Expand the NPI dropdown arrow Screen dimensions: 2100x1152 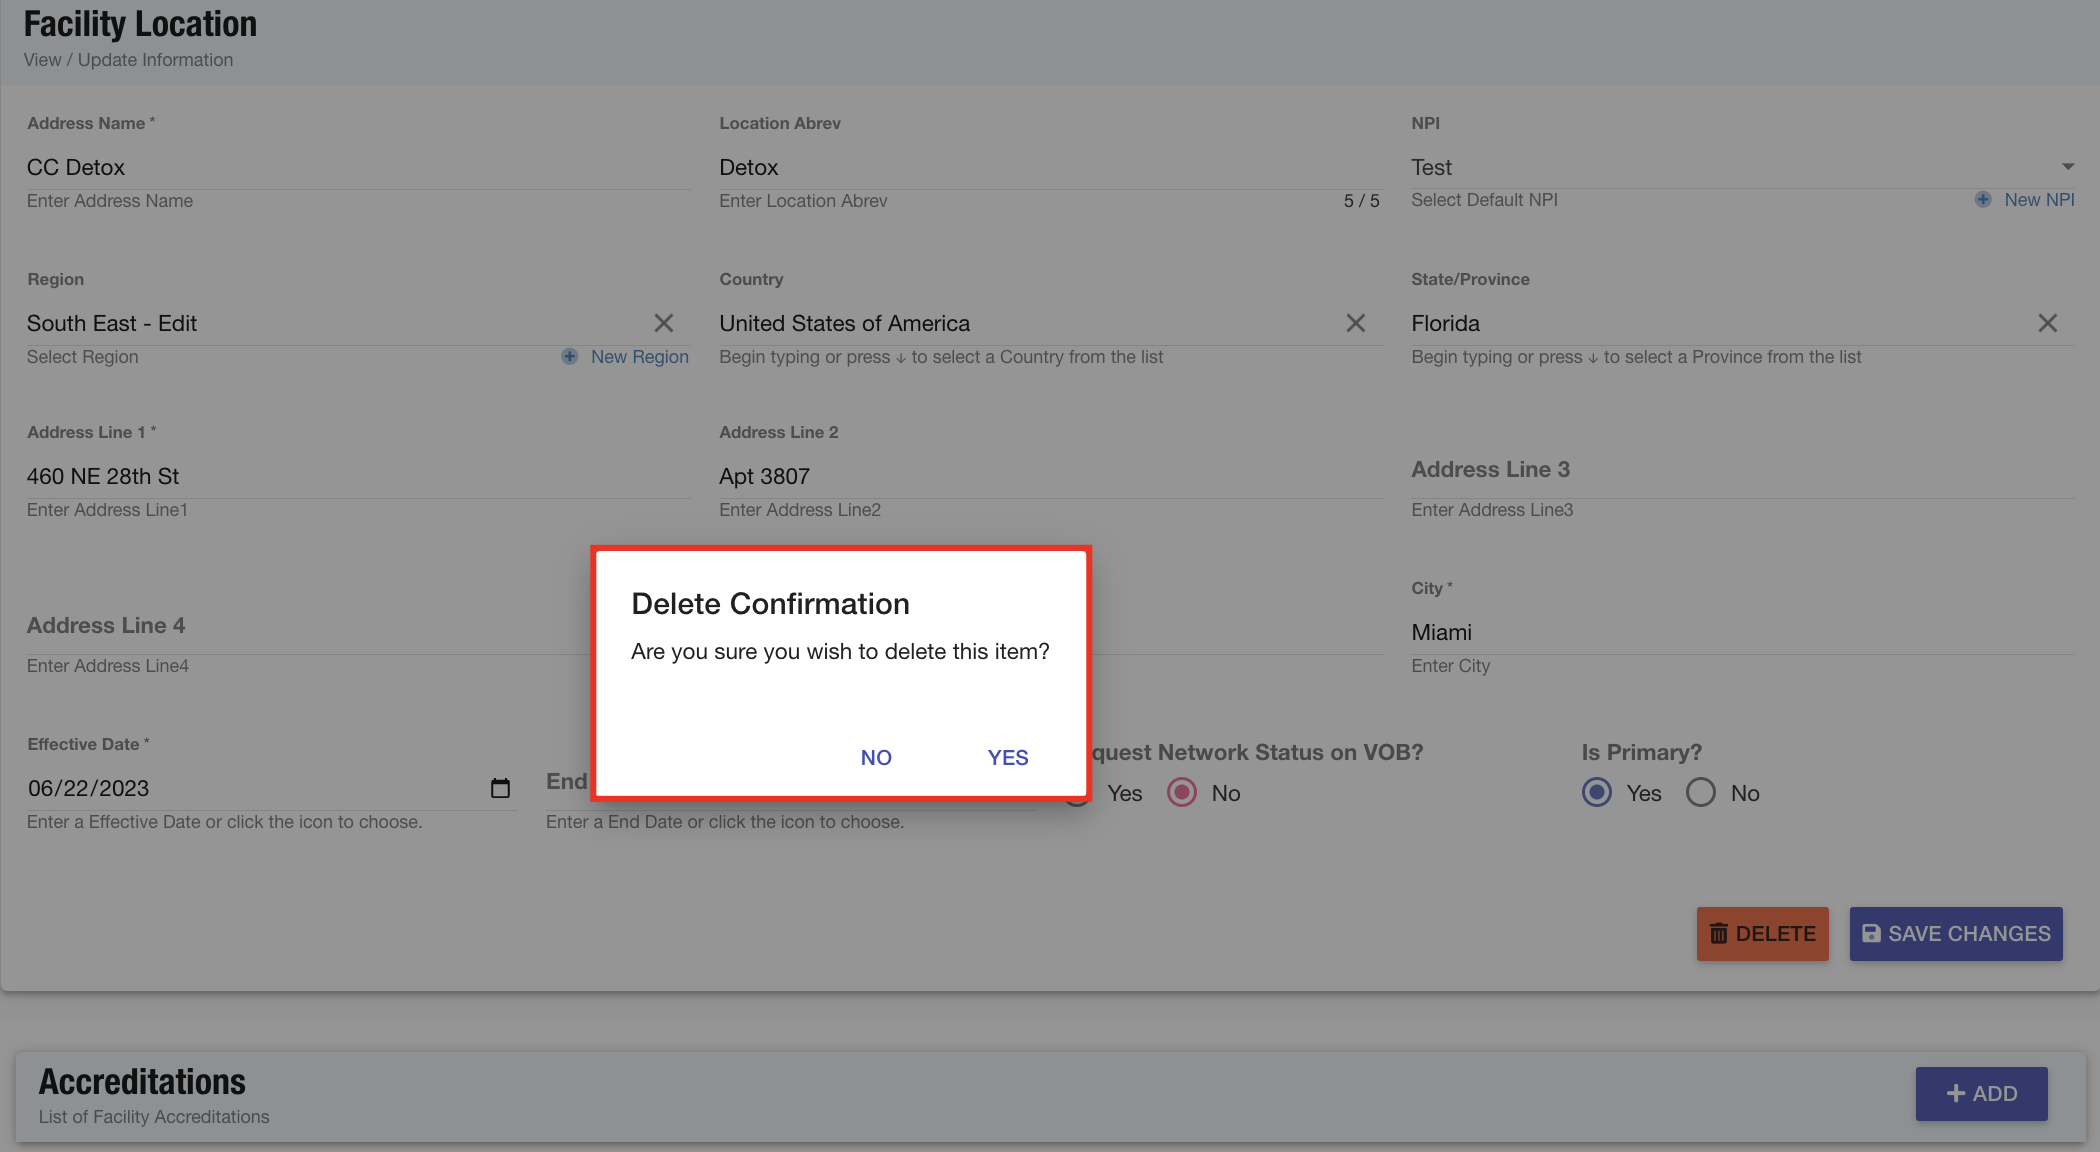[x=2067, y=167]
